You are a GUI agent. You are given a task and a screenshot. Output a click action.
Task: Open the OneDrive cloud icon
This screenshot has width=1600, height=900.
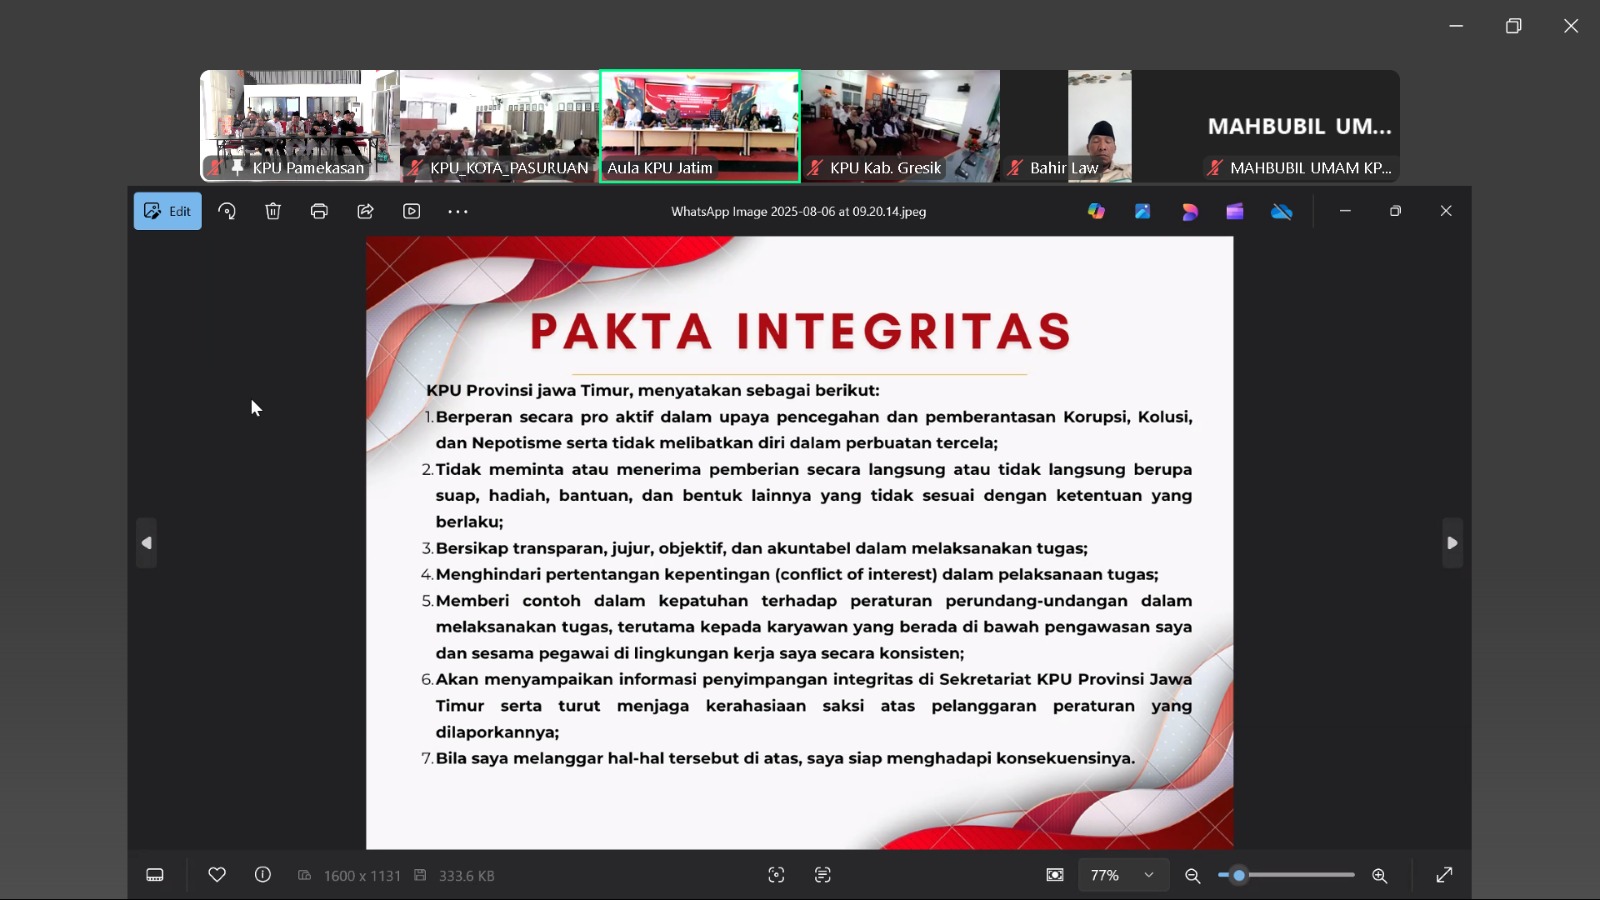[1281, 211]
